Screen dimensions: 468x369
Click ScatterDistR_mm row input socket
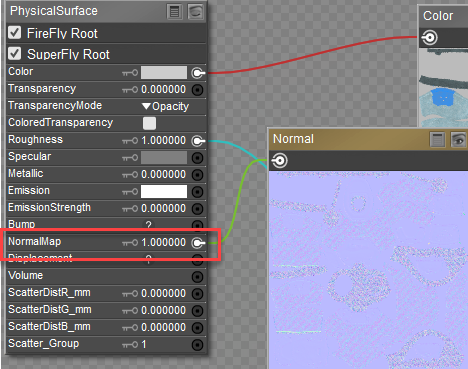coord(198,294)
